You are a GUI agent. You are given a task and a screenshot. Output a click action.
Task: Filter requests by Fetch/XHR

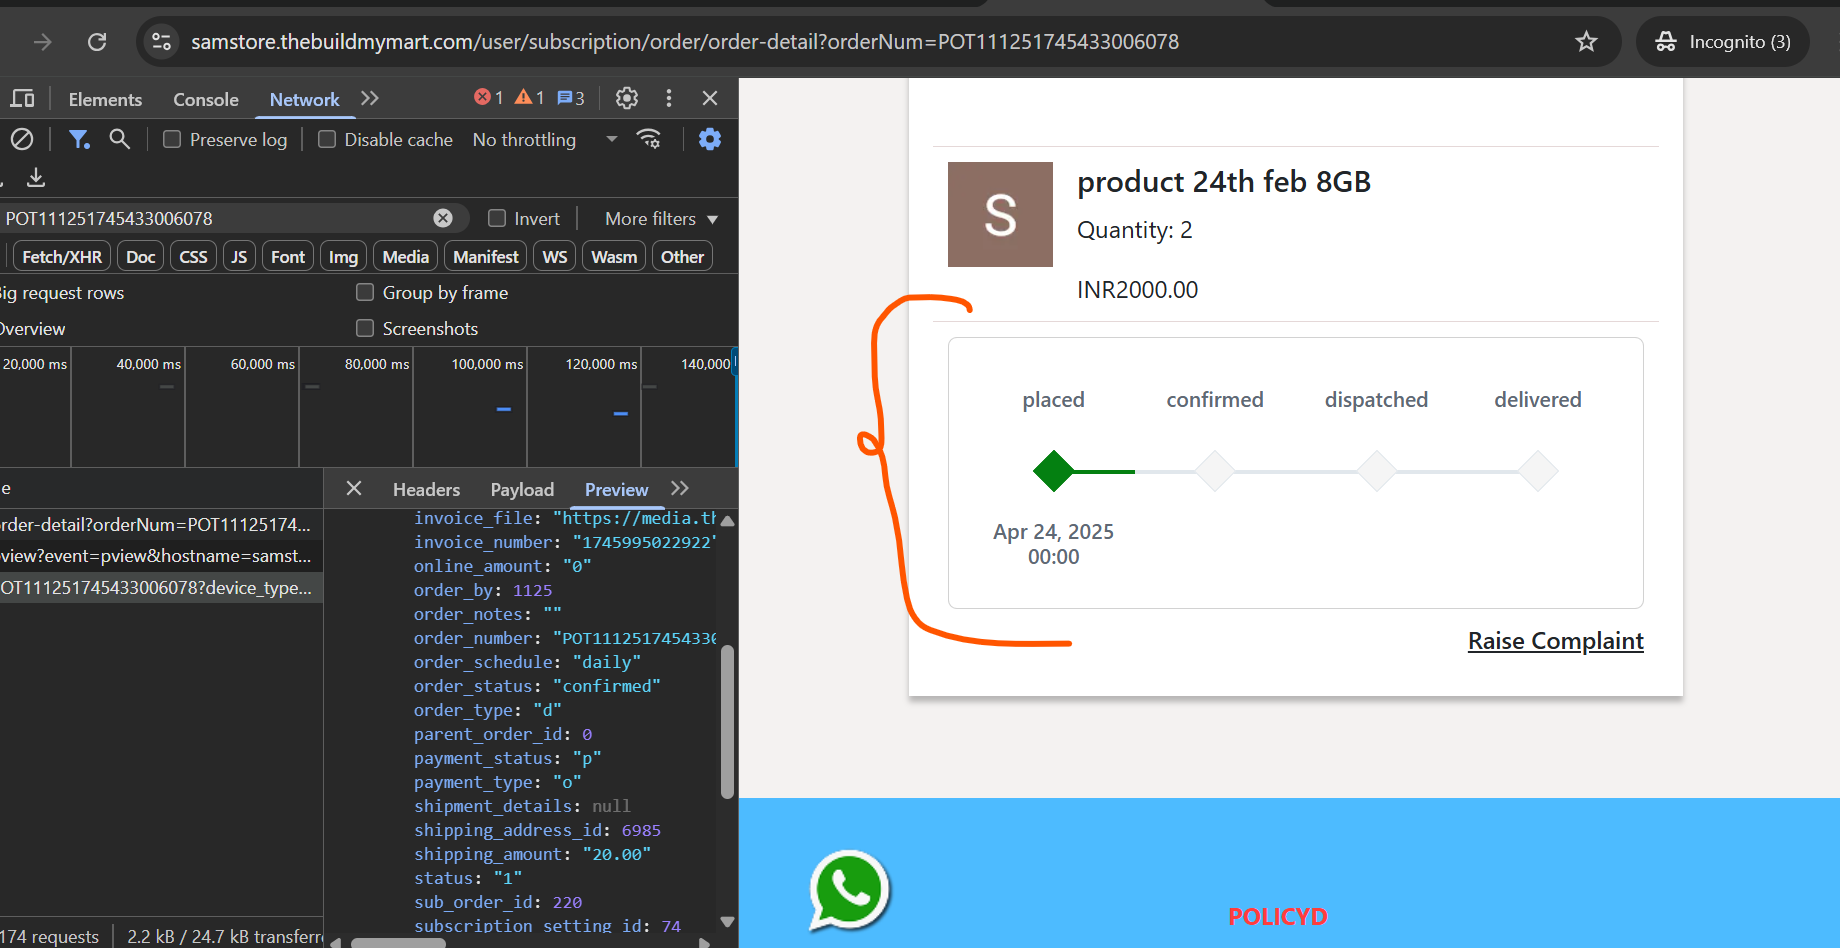point(62,257)
